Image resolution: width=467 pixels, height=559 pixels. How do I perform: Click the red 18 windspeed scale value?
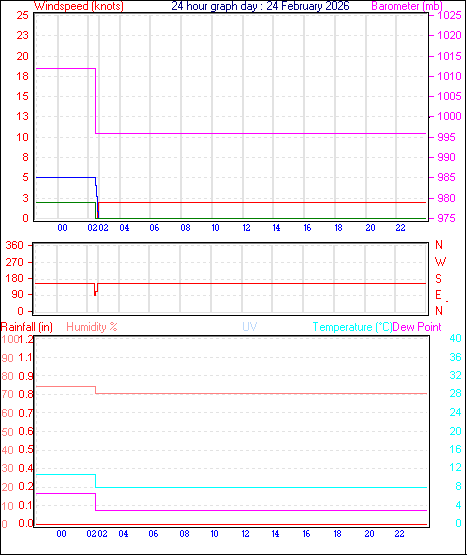click(x=22, y=76)
